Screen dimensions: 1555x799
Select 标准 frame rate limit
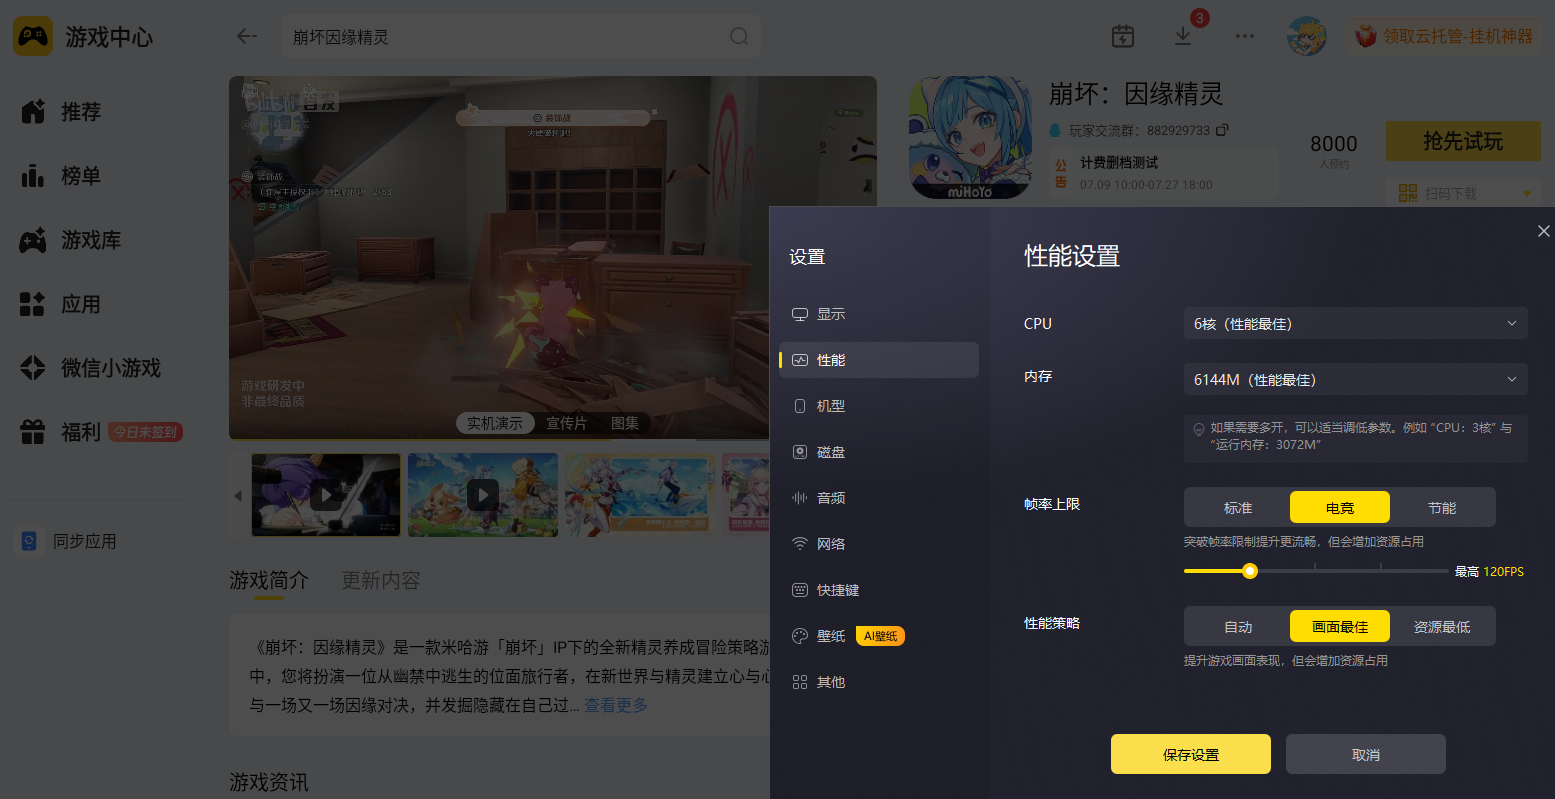[x=1238, y=508]
